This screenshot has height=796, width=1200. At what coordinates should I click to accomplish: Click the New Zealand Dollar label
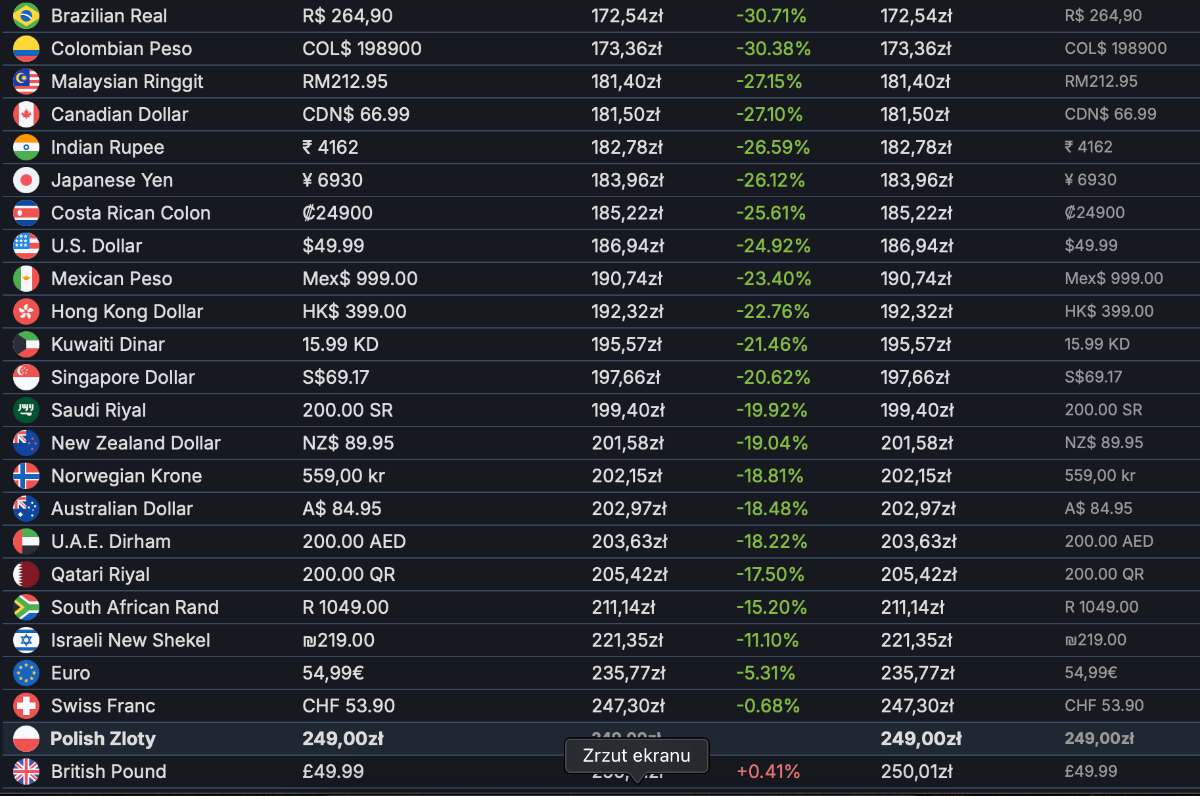[x=135, y=443]
